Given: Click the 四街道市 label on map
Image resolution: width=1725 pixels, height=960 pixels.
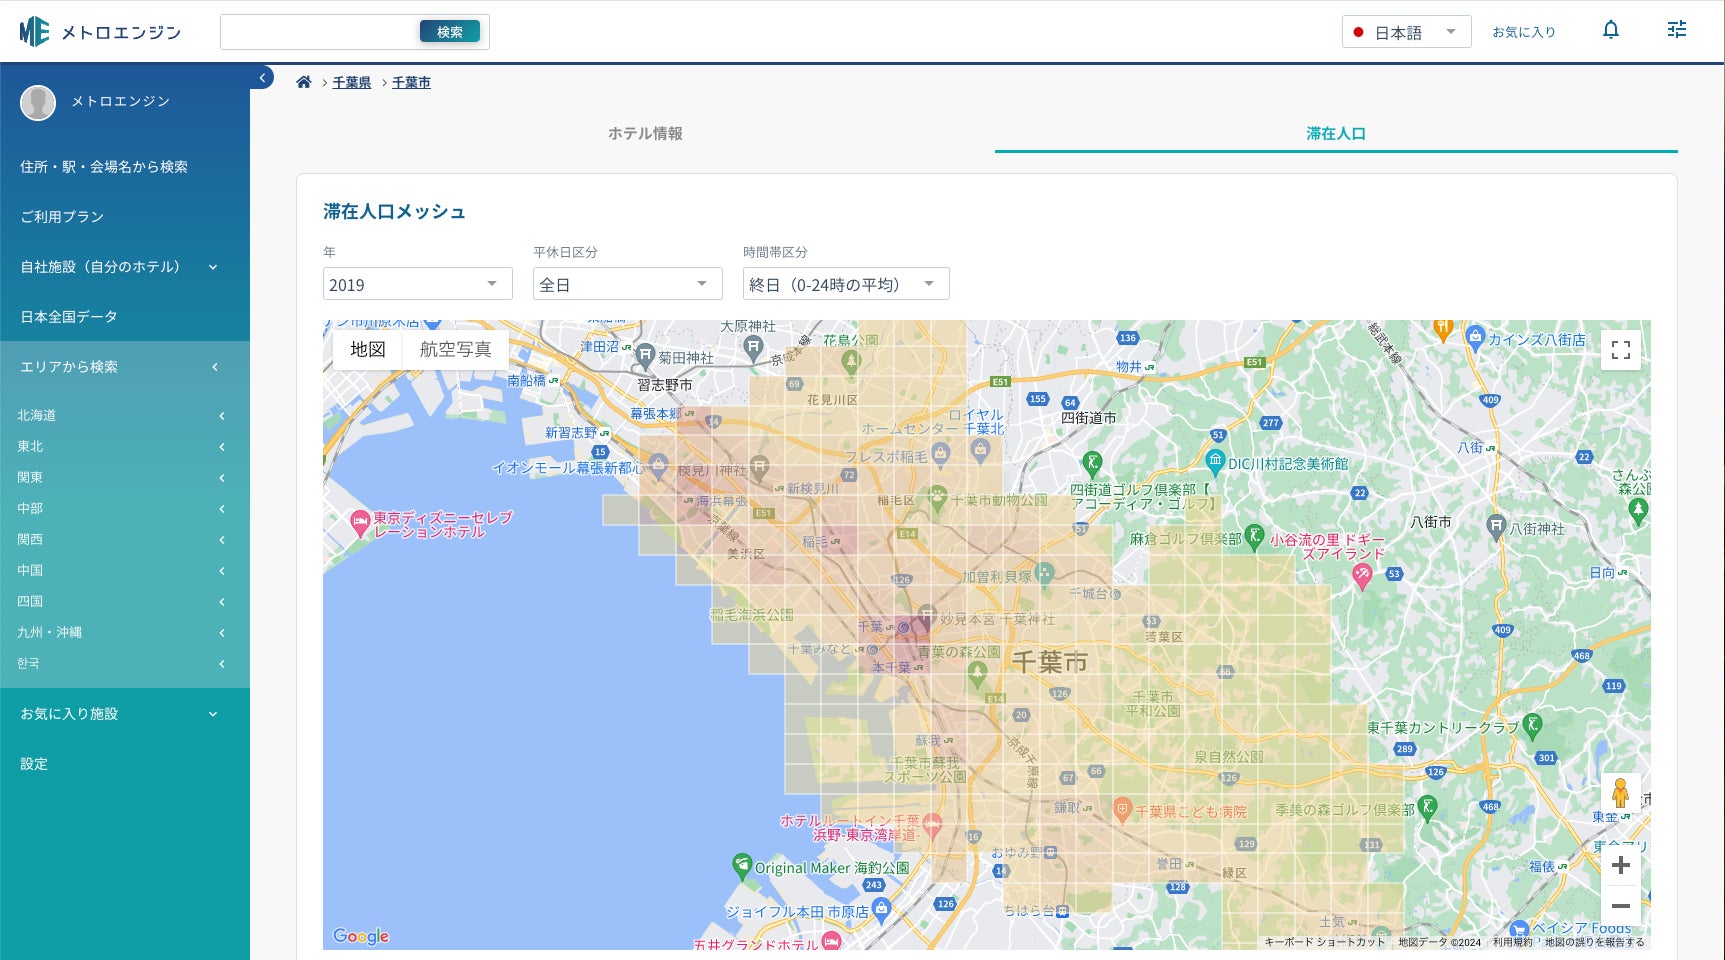Looking at the screenshot, I should (x=1088, y=418).
